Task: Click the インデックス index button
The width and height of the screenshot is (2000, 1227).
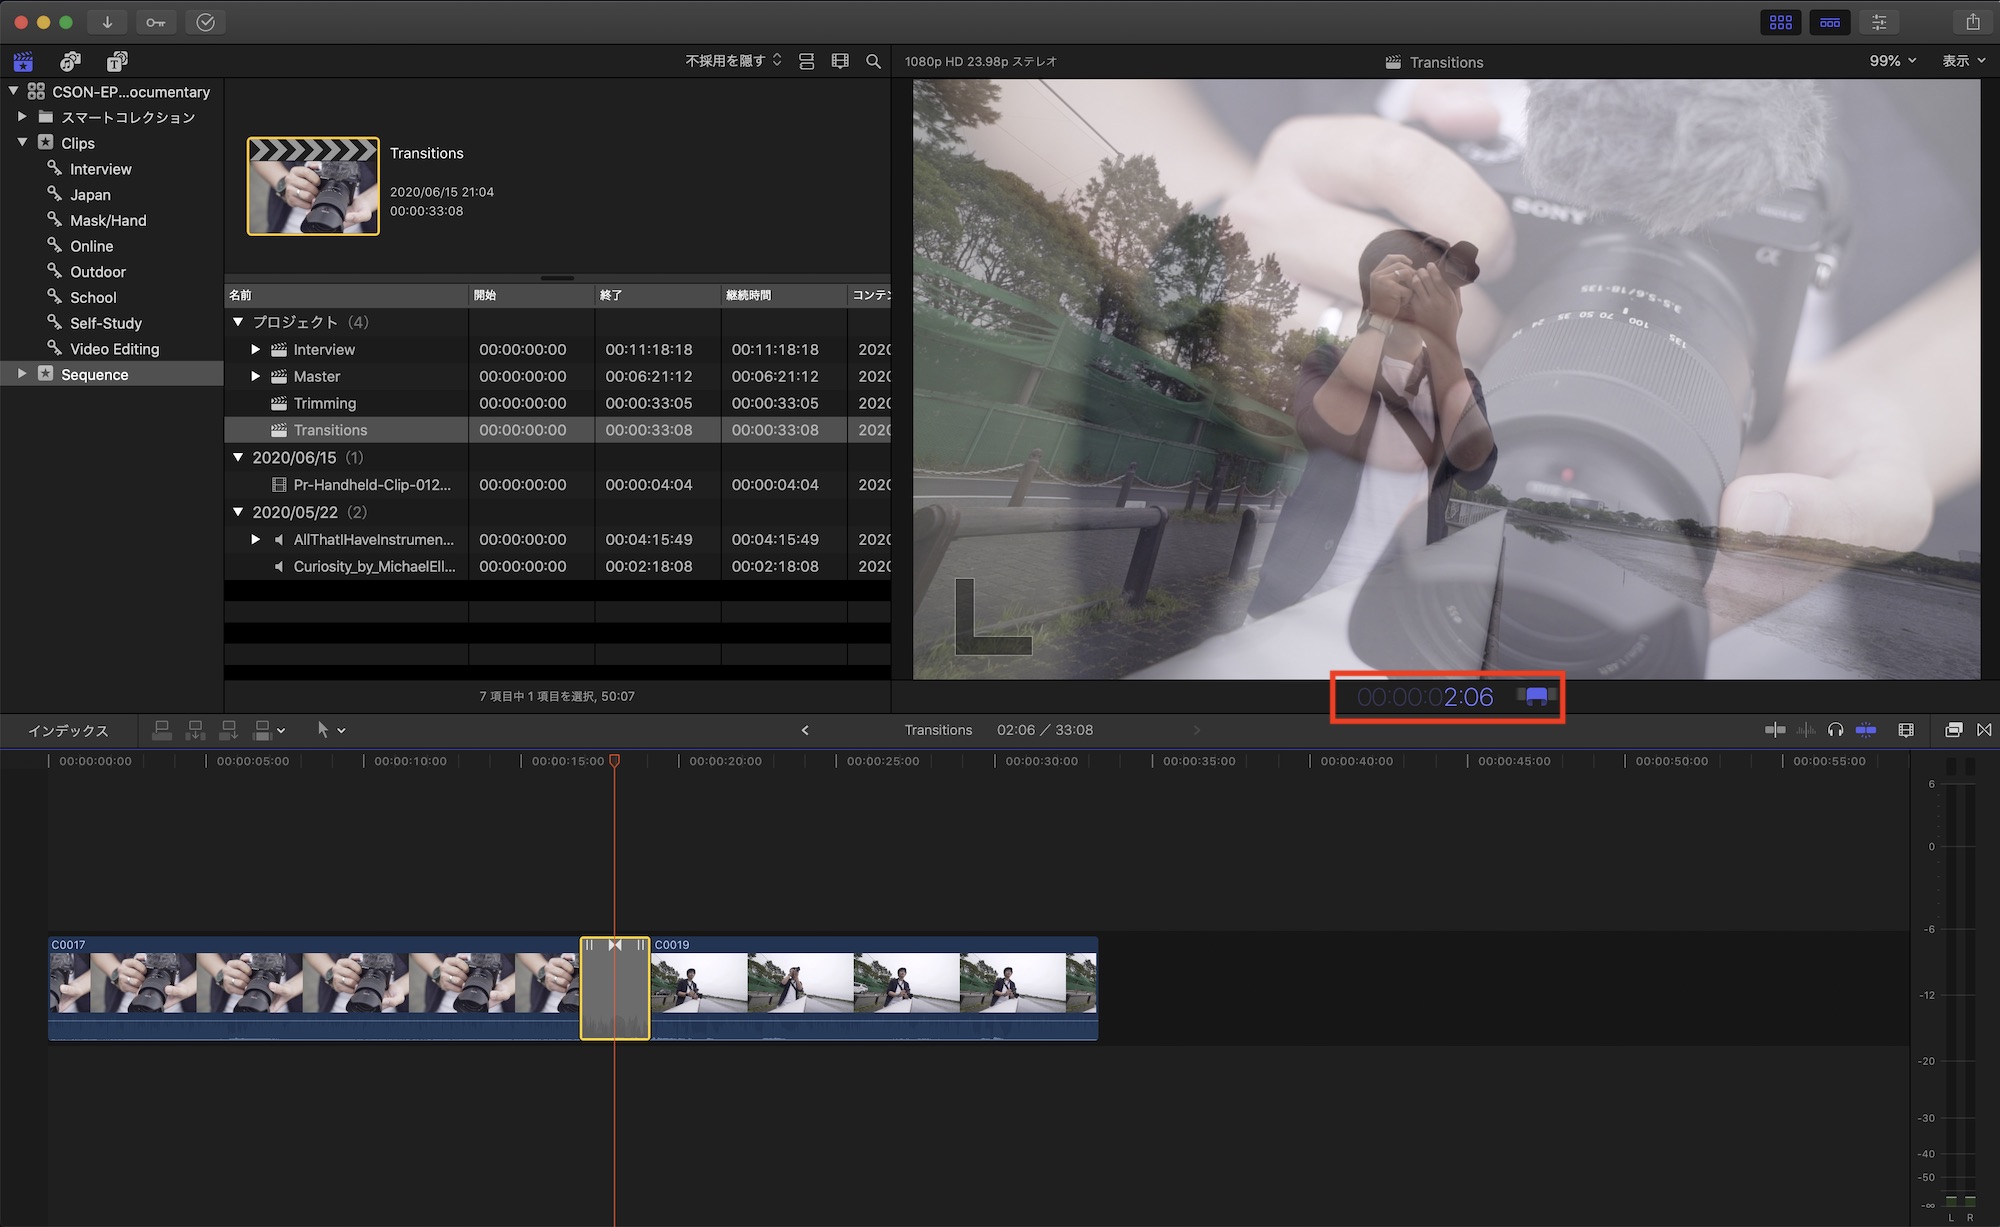Action: coord(68,731)
